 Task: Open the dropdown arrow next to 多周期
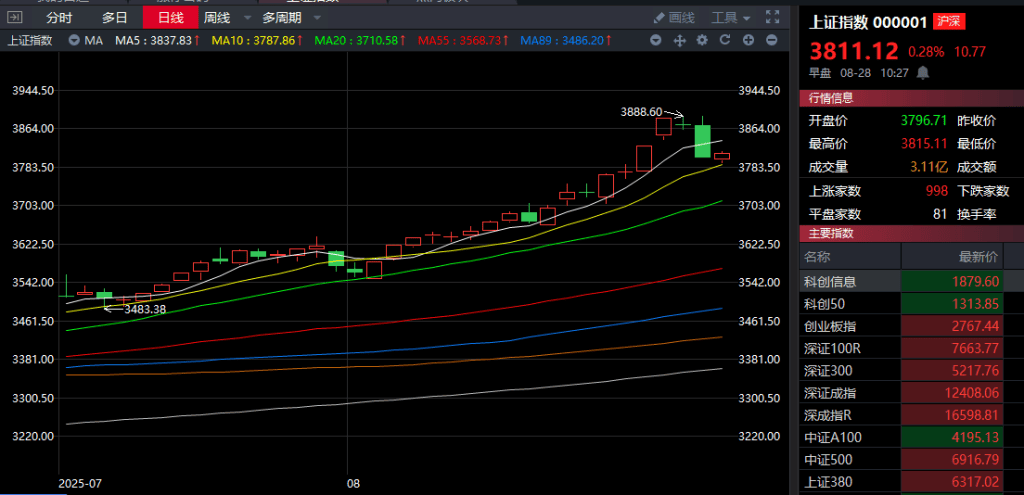tap(317, 18)
